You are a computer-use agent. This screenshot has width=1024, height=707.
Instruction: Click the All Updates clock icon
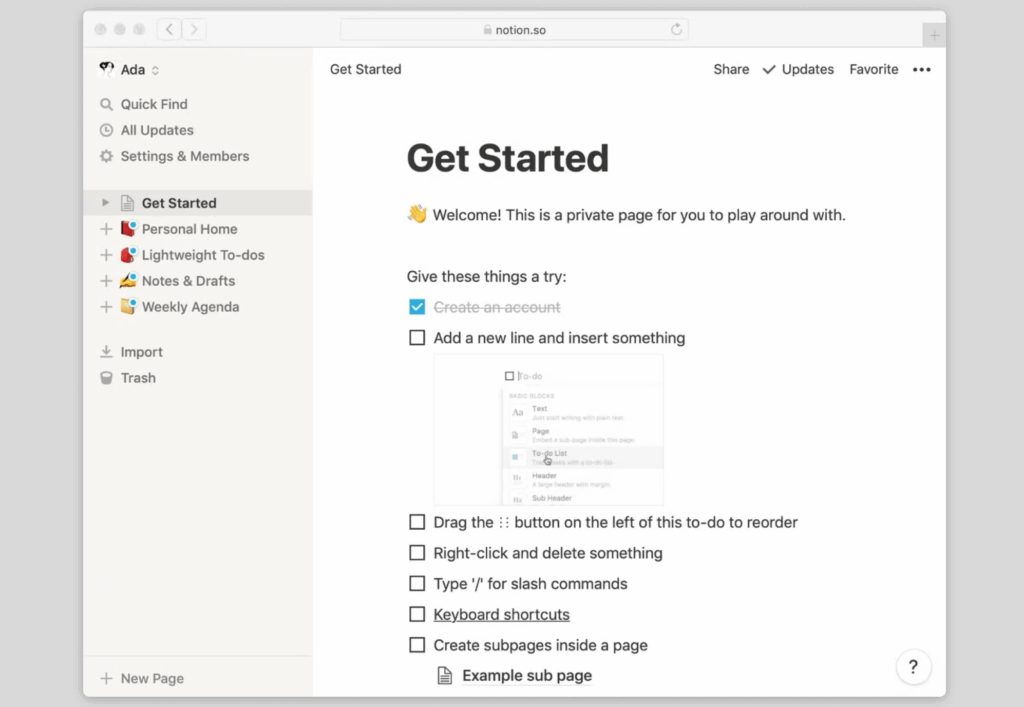pos(106,130)
